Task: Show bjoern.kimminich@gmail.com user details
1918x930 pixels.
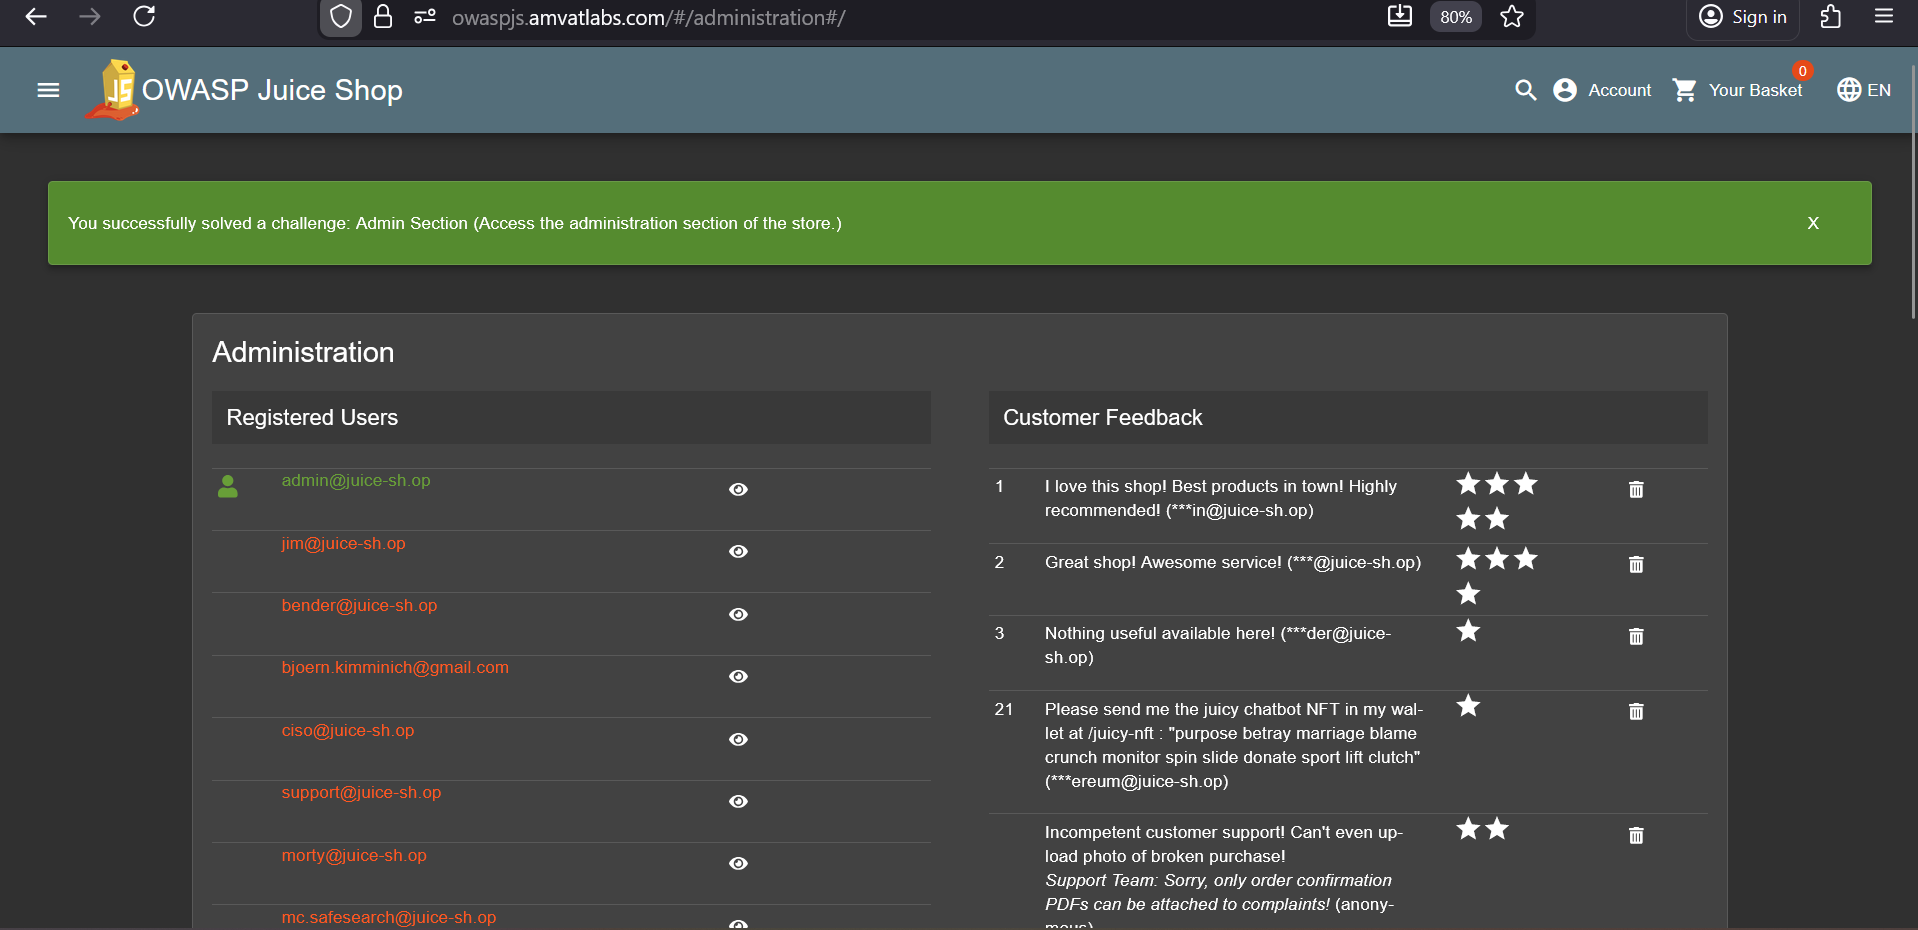Action: (x=738, y=676)
